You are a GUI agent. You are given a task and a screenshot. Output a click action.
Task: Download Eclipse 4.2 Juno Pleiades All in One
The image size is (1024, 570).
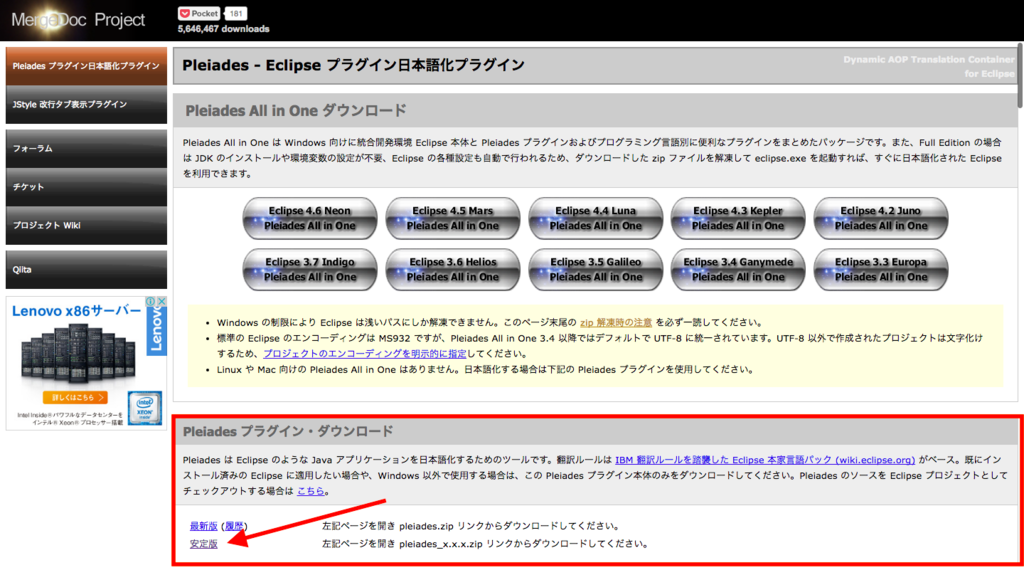tap(881, 218)
